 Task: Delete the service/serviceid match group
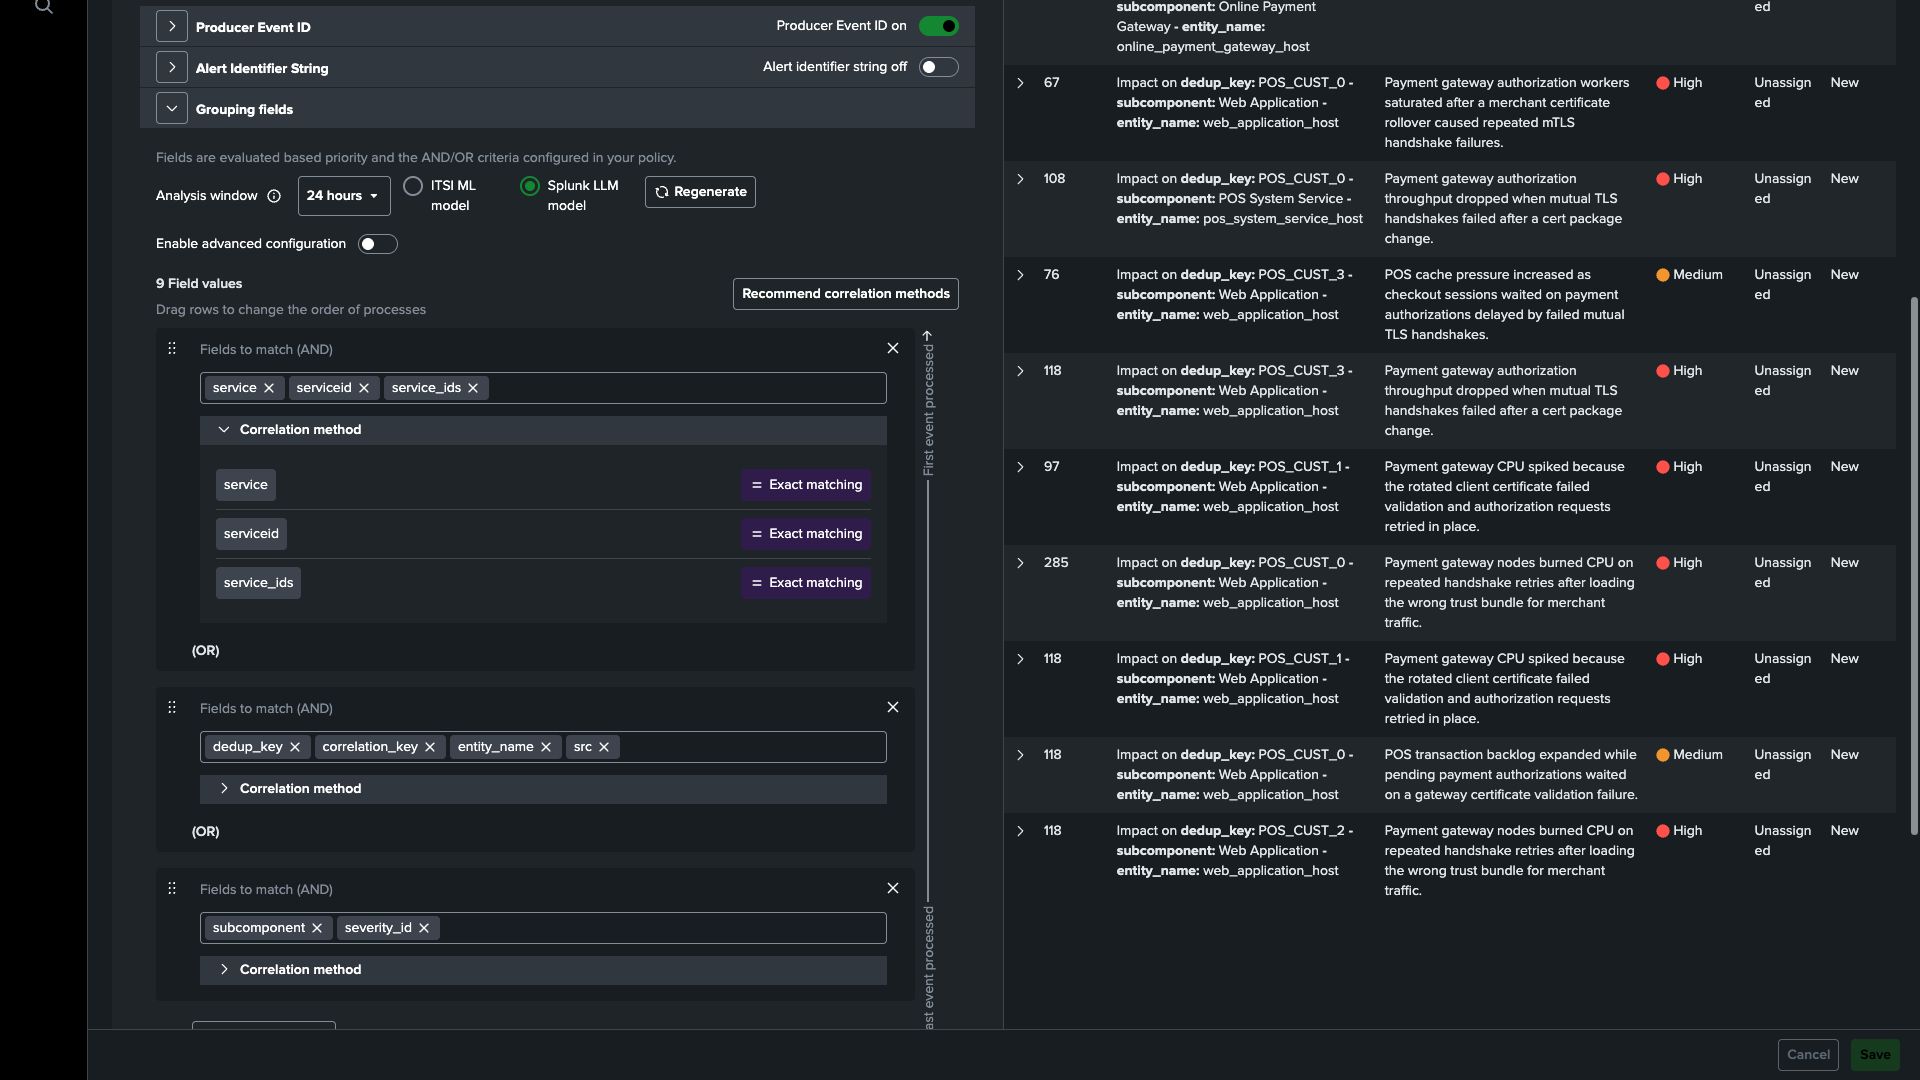[893, 348]
